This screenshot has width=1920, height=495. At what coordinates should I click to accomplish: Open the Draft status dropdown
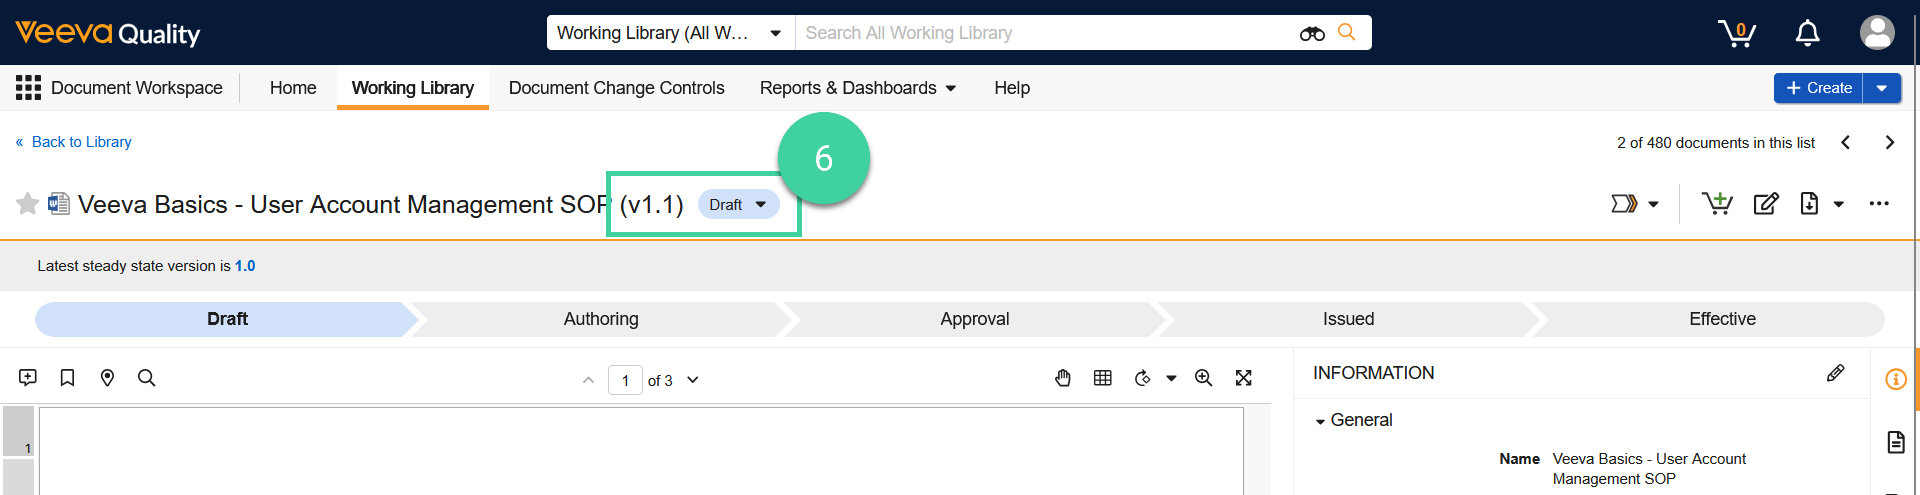click(x=738, y=204)
